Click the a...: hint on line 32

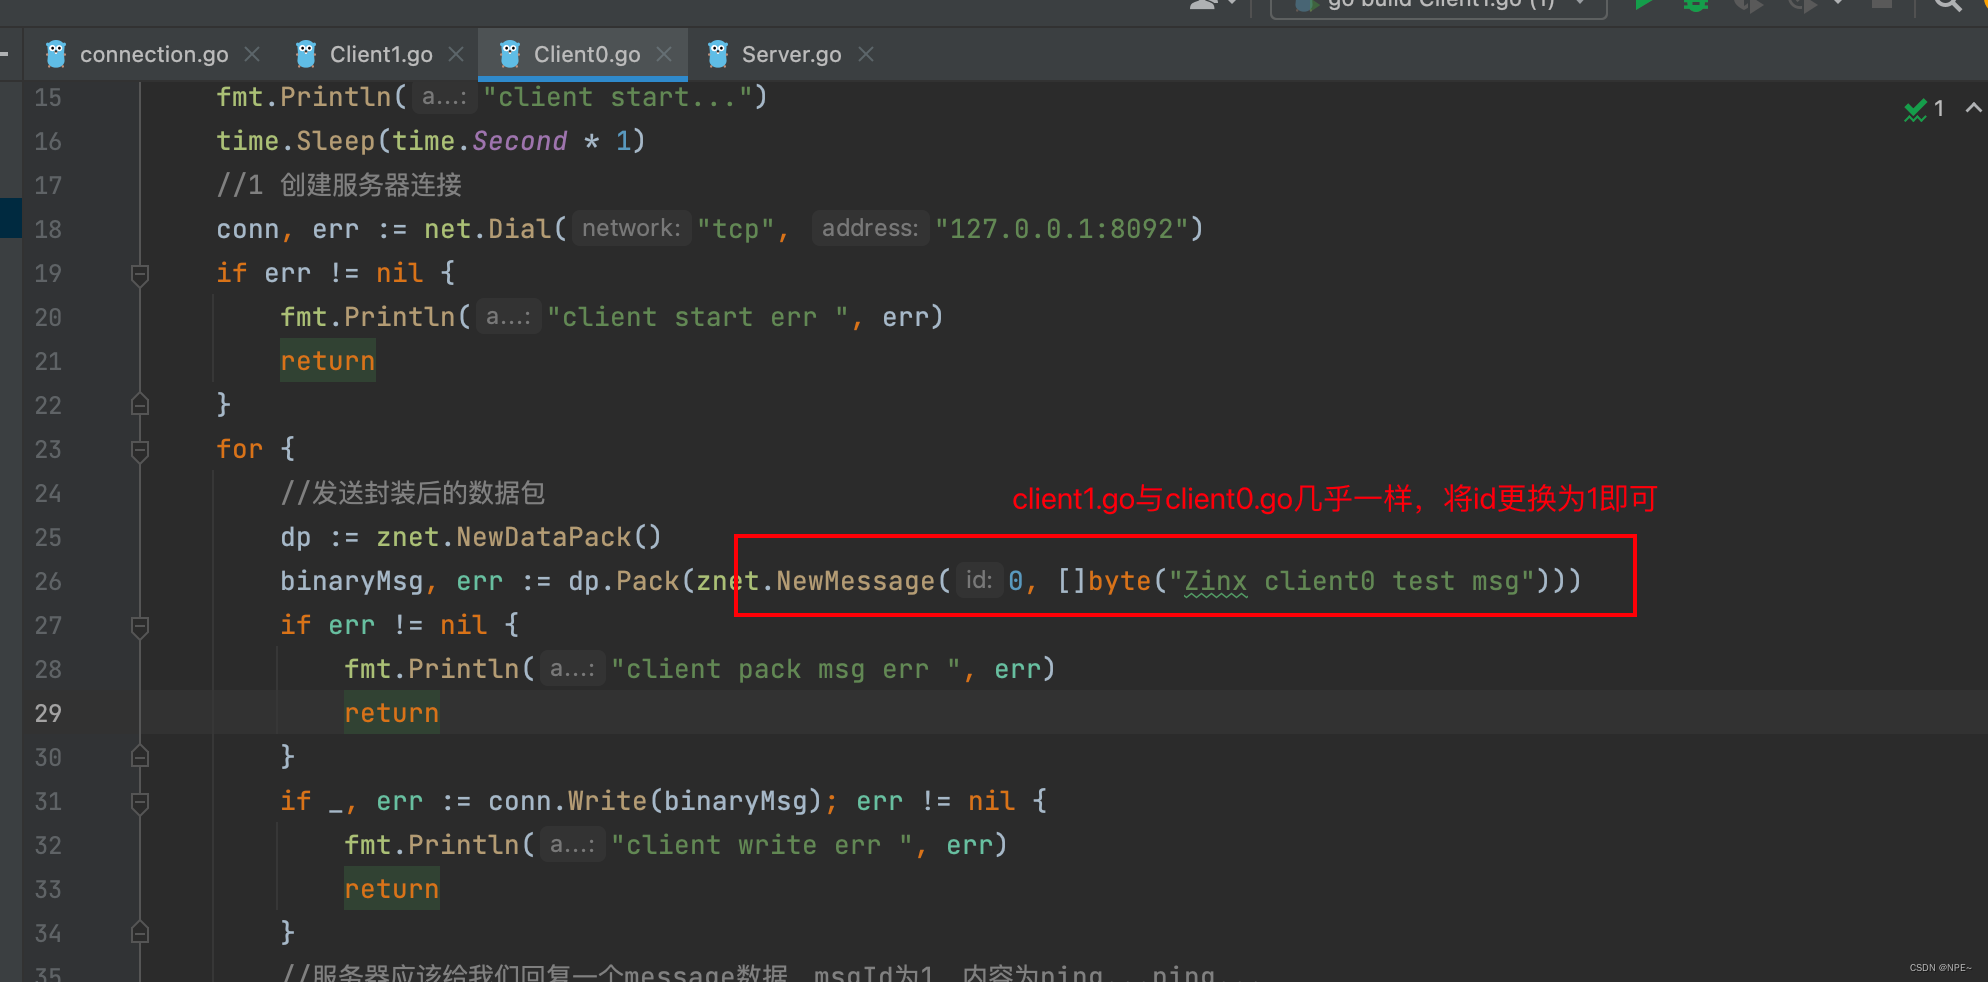(x=572, y=845)
